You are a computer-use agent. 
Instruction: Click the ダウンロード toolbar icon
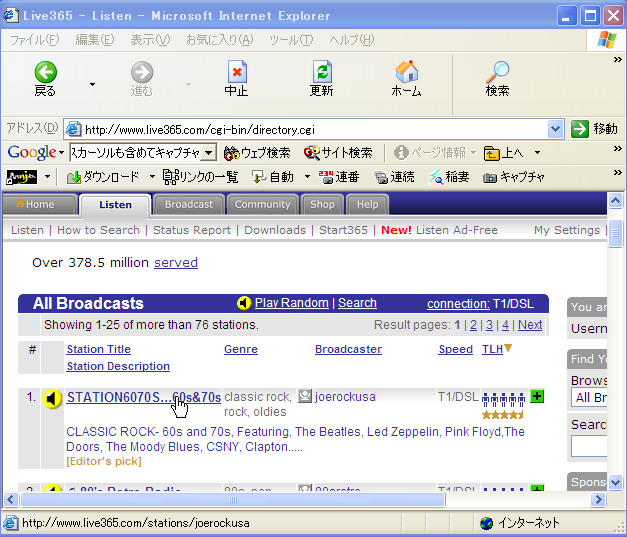(74, 177)
